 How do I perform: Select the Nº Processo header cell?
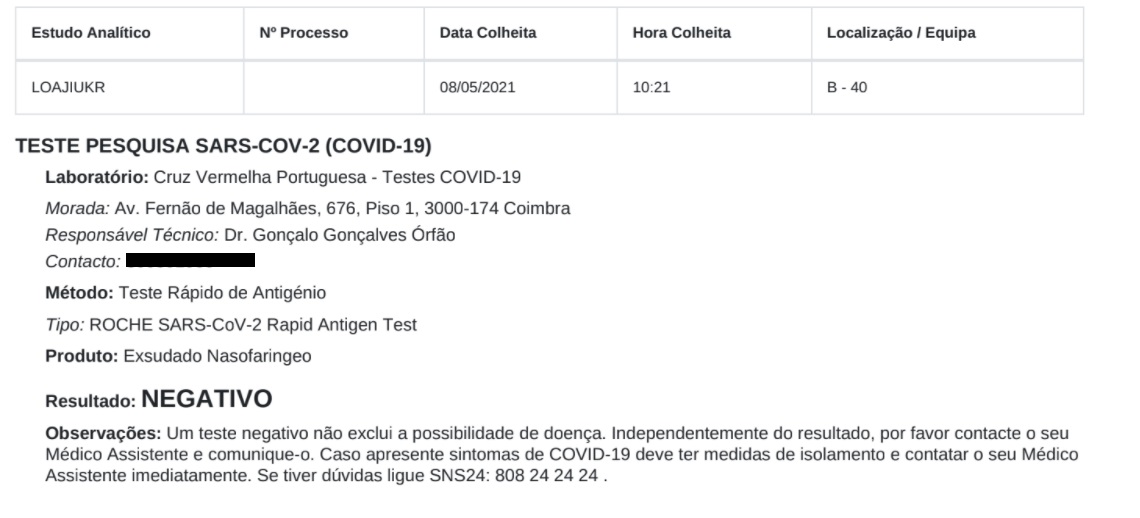(x=334, y=33)
